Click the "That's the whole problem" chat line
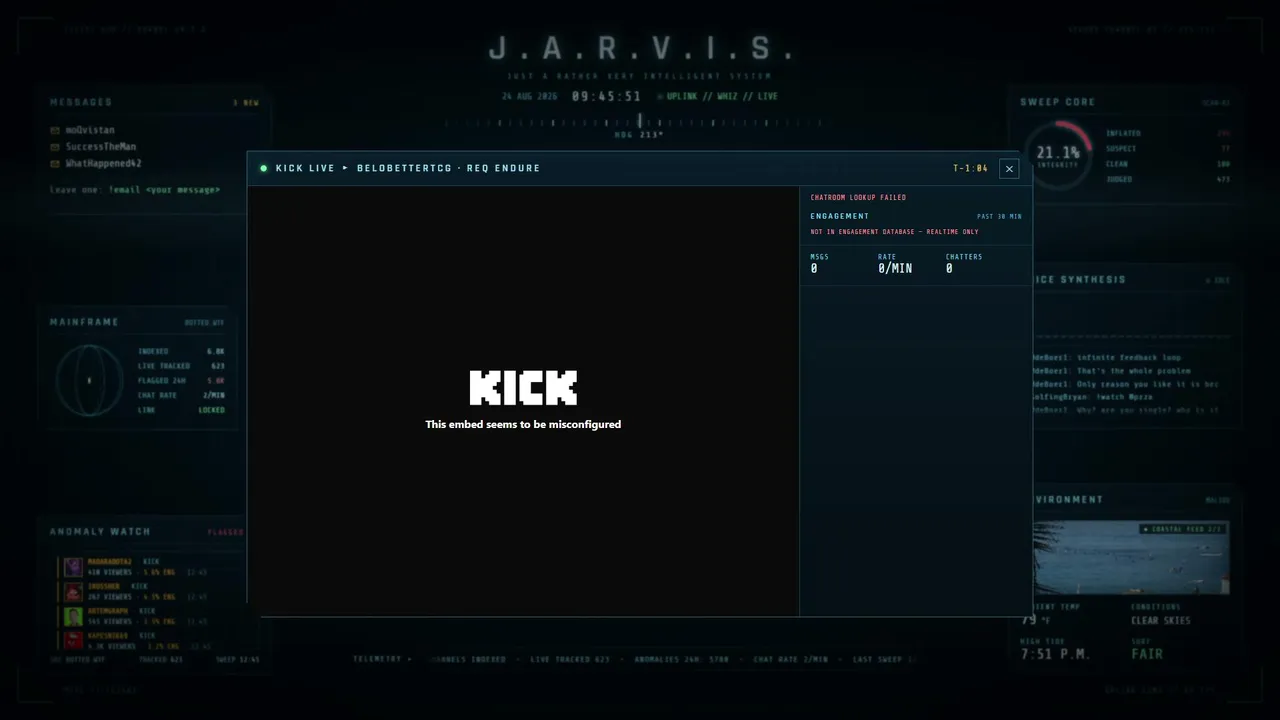1280x720 pixels. pyautogui.click(x=1112, y=371)
